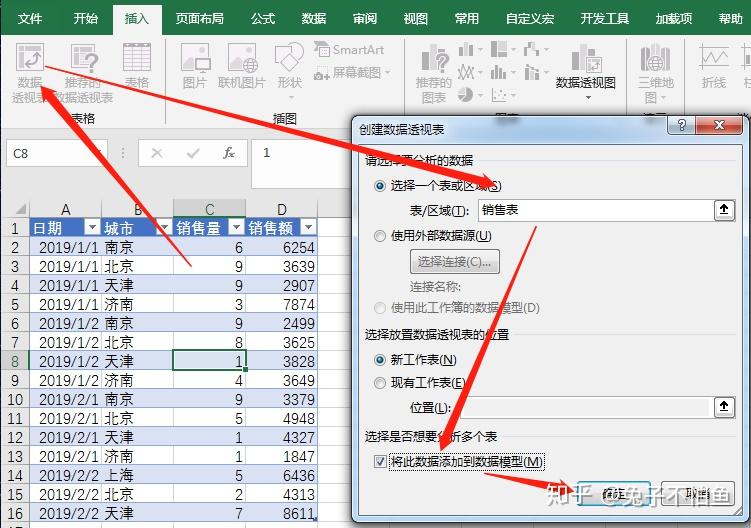Viewport: 751px width, 528px height.
Task: Open the 日期 column filter dropdown
Action: tap(91, 227)
